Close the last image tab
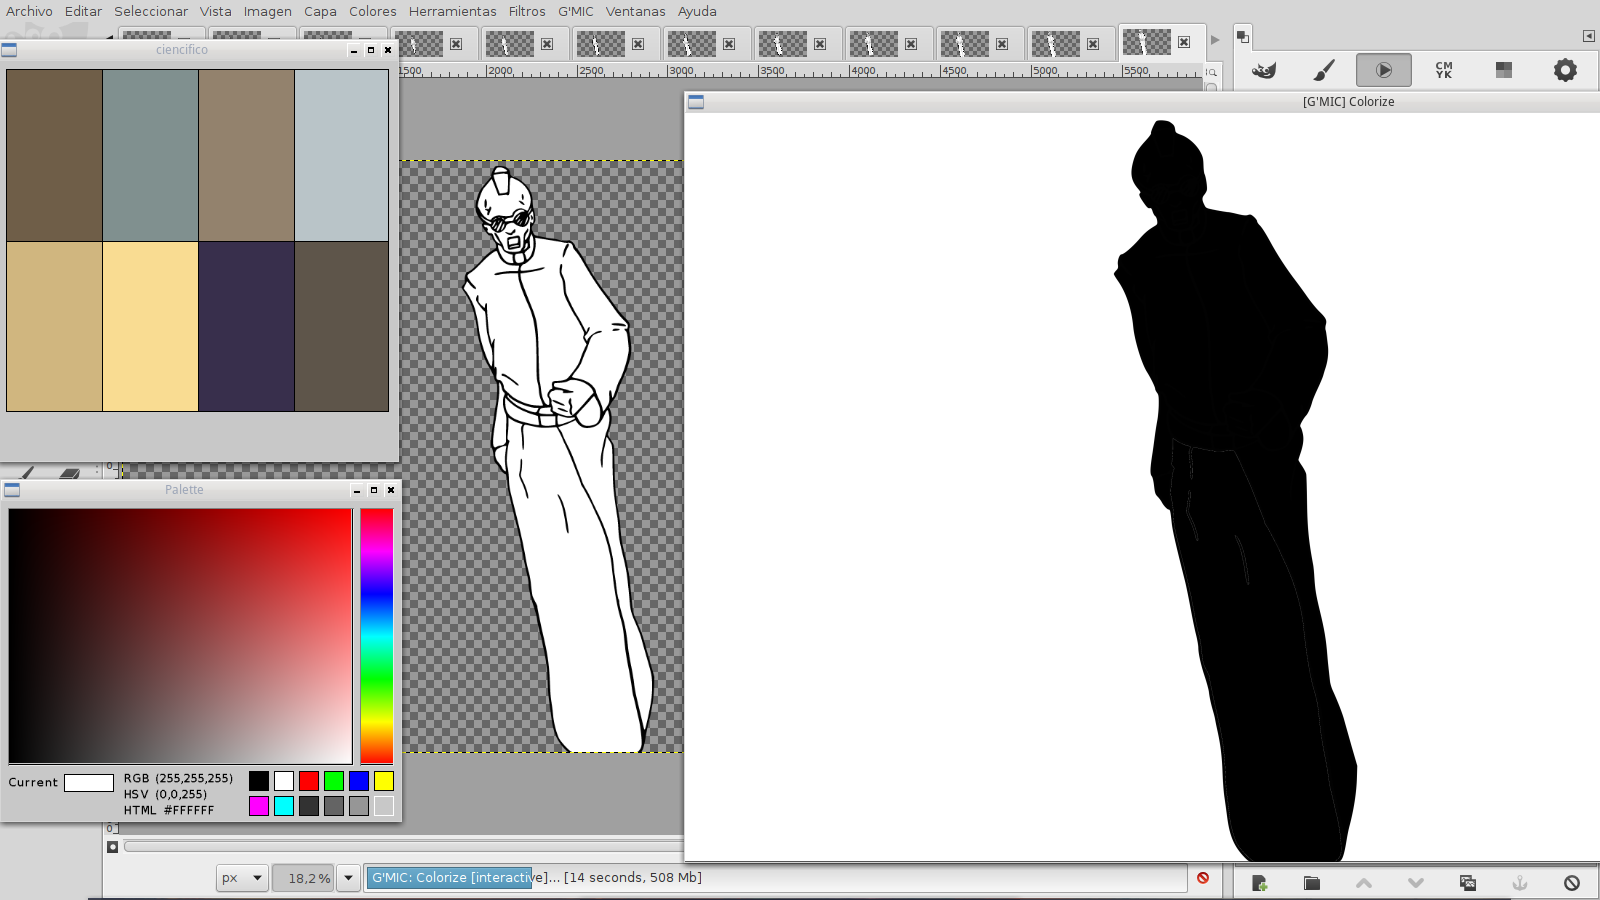This screenshot has width=1600, height=900. (1184, 42)
